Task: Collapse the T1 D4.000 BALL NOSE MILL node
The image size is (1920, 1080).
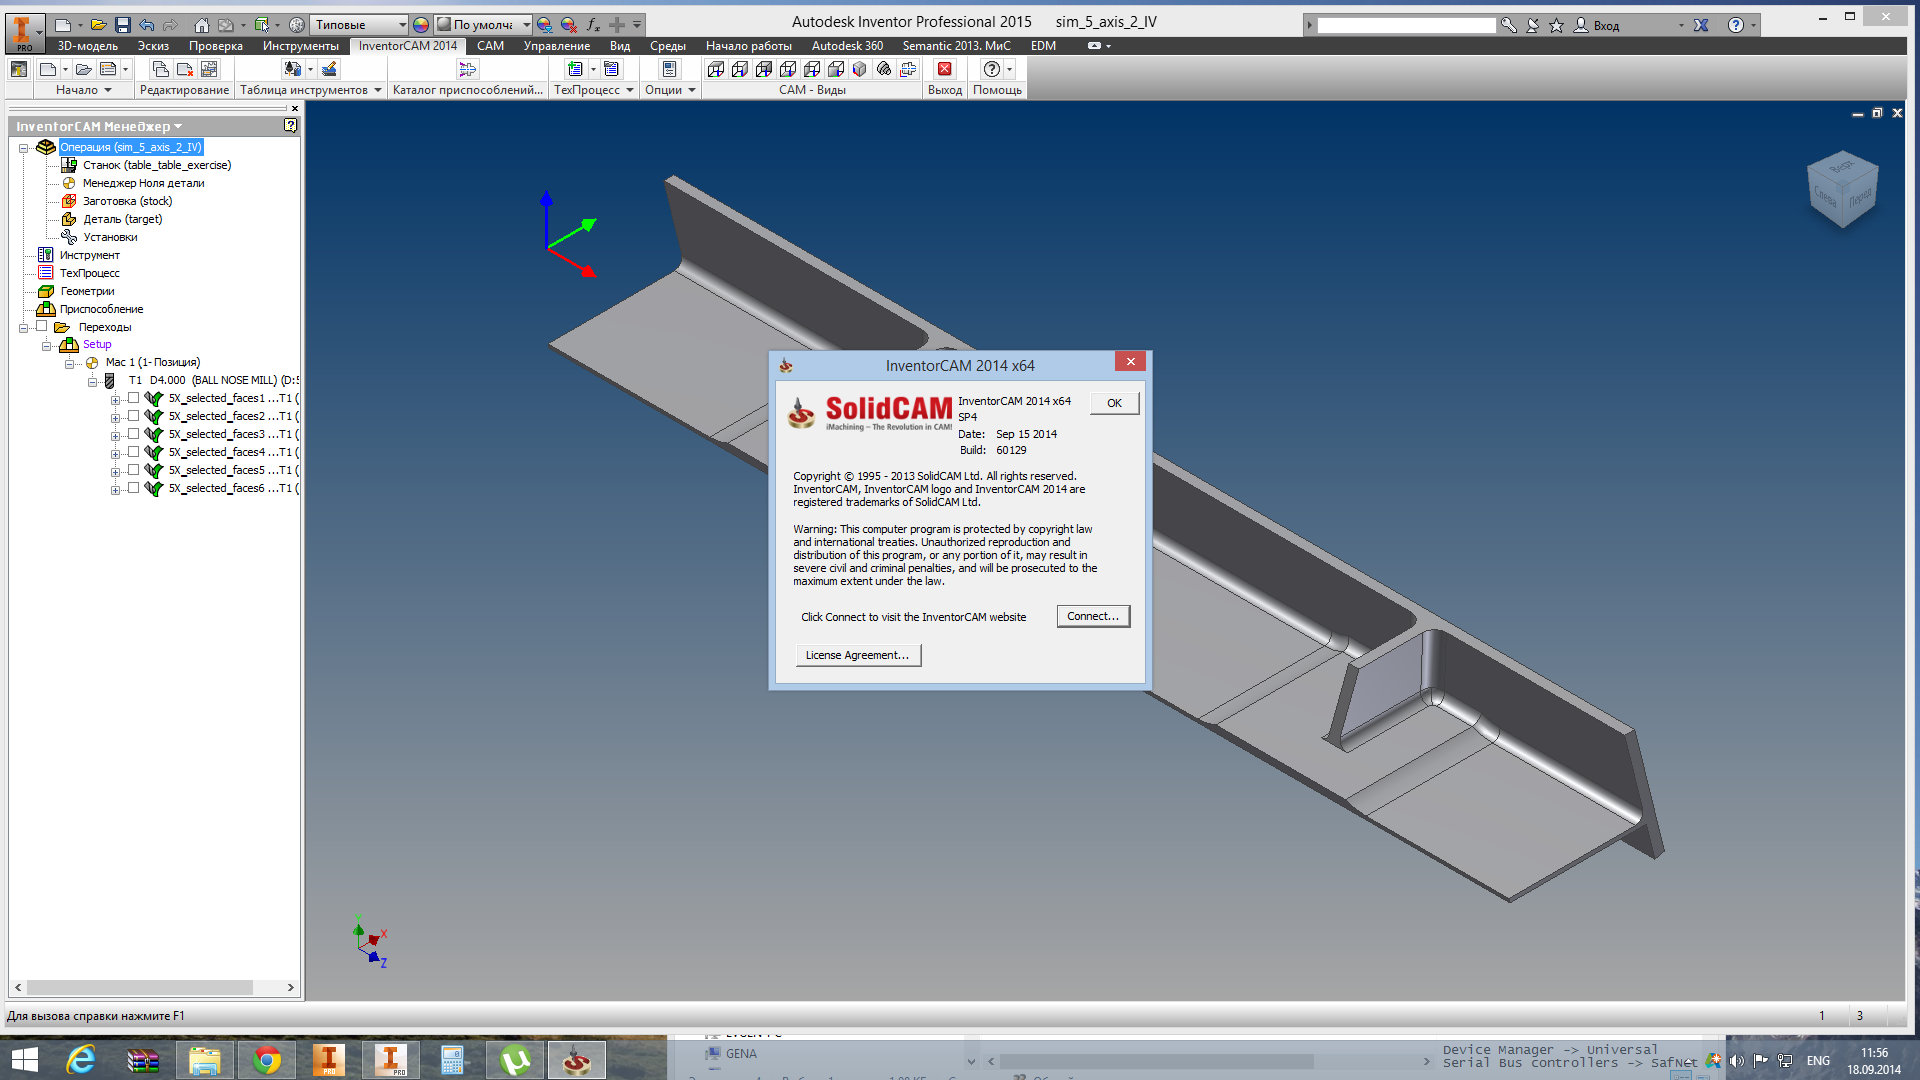Action: [92, 382]
